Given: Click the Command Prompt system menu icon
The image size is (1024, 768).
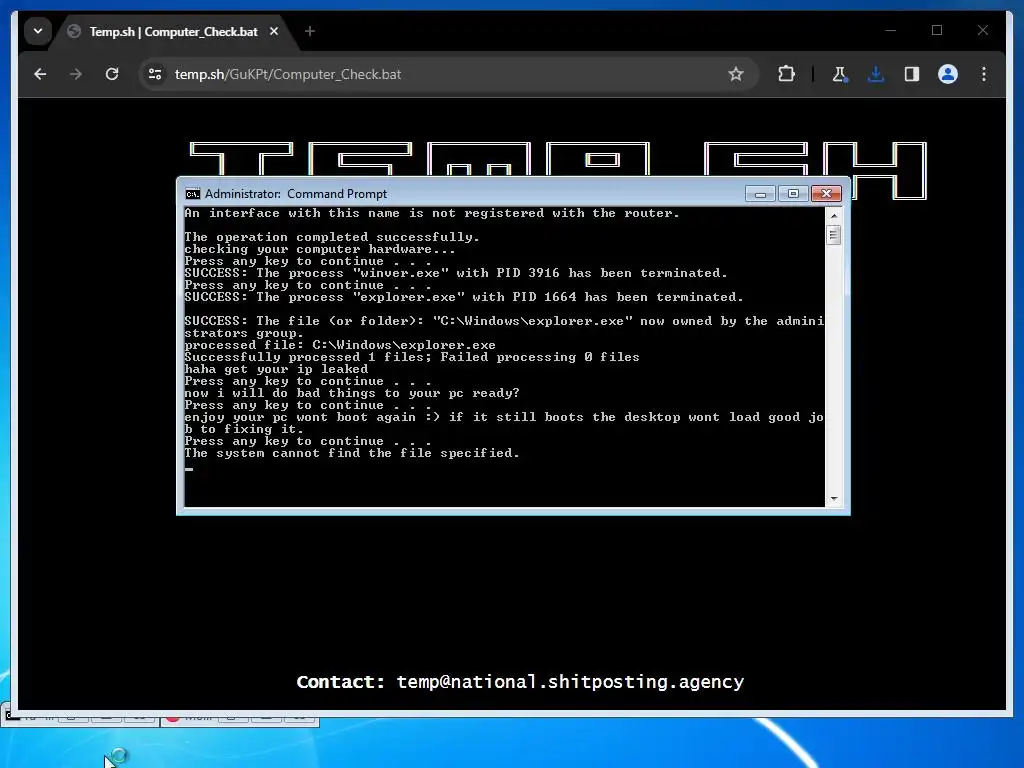Looking at the screenshot, I should 193,194.
